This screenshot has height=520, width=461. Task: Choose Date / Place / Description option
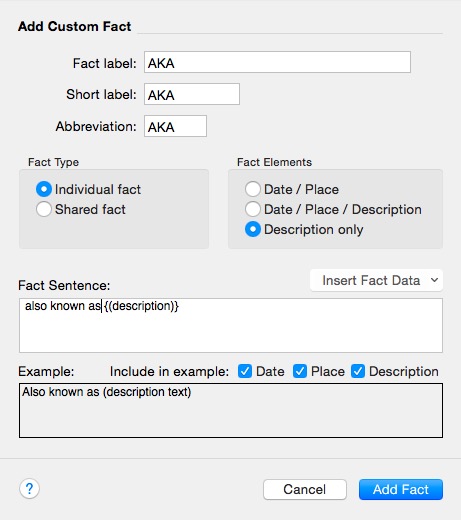click(253, 209)
